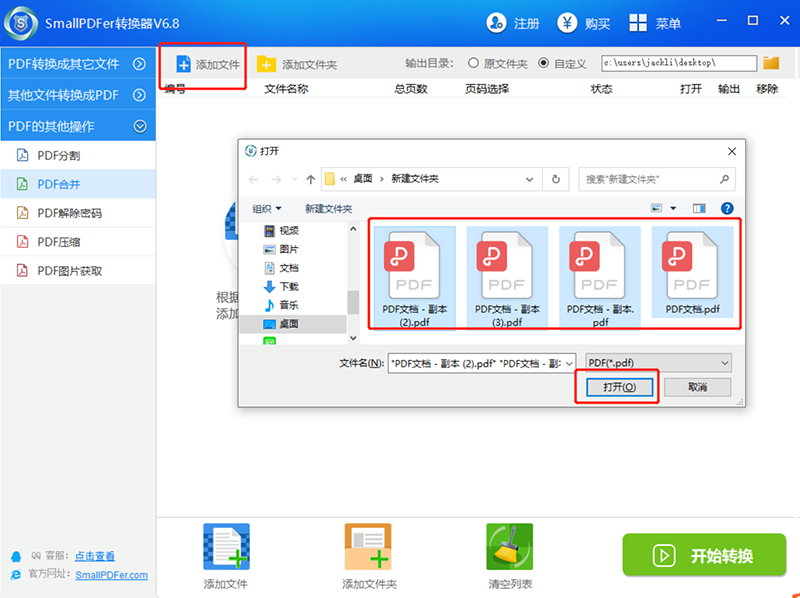800x598 pixels.
Task: Select 下载 in the navigation tree
Action: [x=281, y=286]
